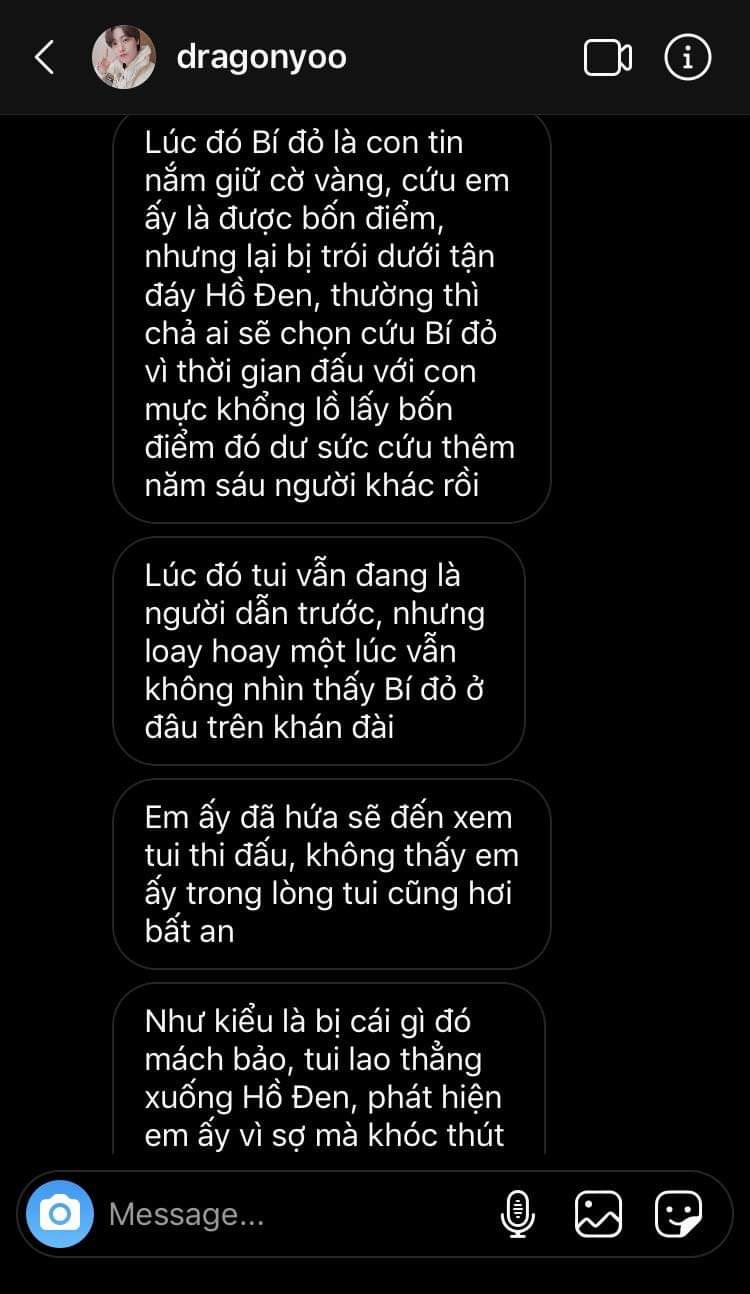Start a video call with dragonyoo

(x=607, y=57)
